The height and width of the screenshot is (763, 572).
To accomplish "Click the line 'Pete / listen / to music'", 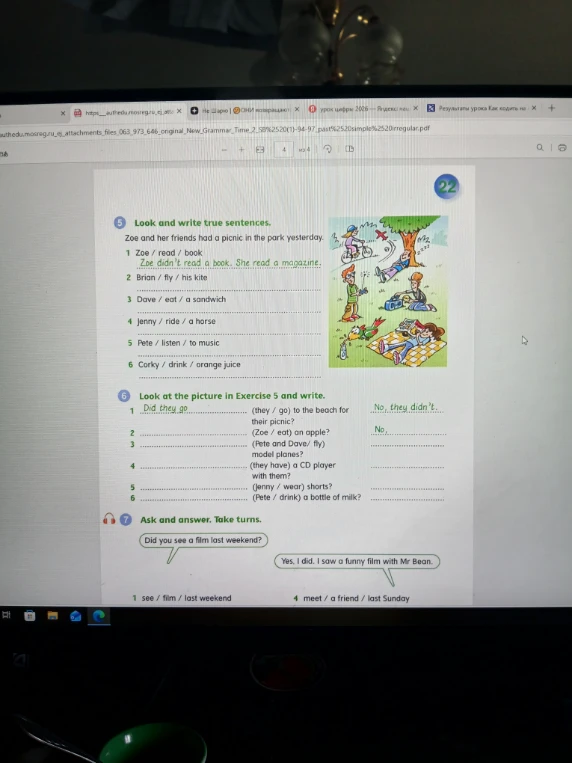I will tap(178, 343).
